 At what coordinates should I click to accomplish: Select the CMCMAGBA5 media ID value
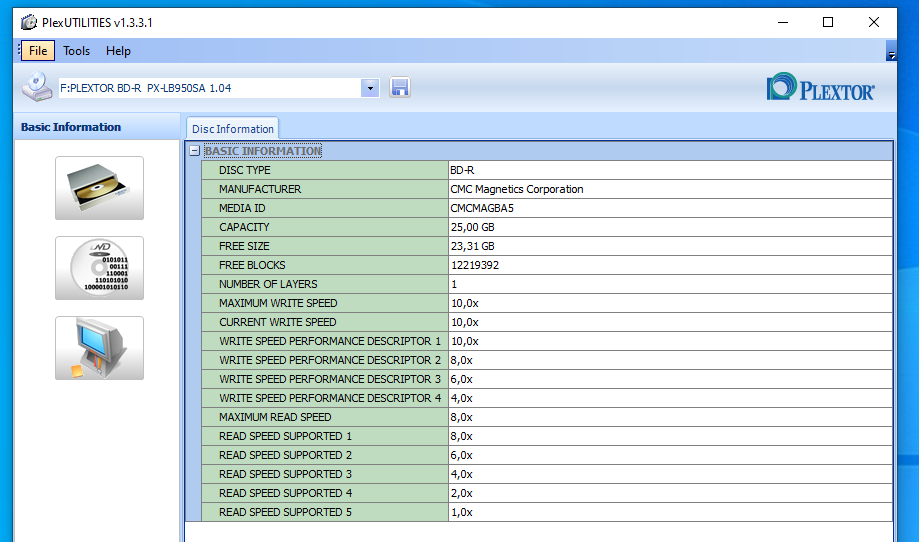[482, 208]
